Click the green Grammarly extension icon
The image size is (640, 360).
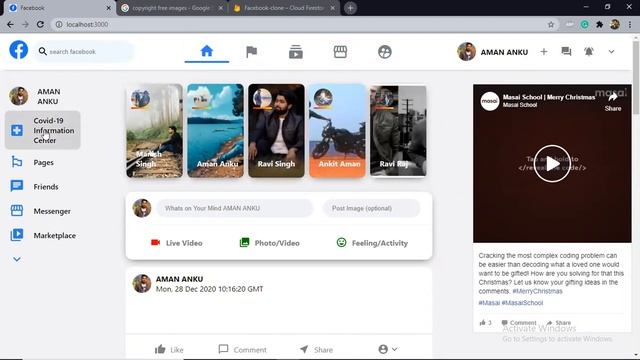584,24
